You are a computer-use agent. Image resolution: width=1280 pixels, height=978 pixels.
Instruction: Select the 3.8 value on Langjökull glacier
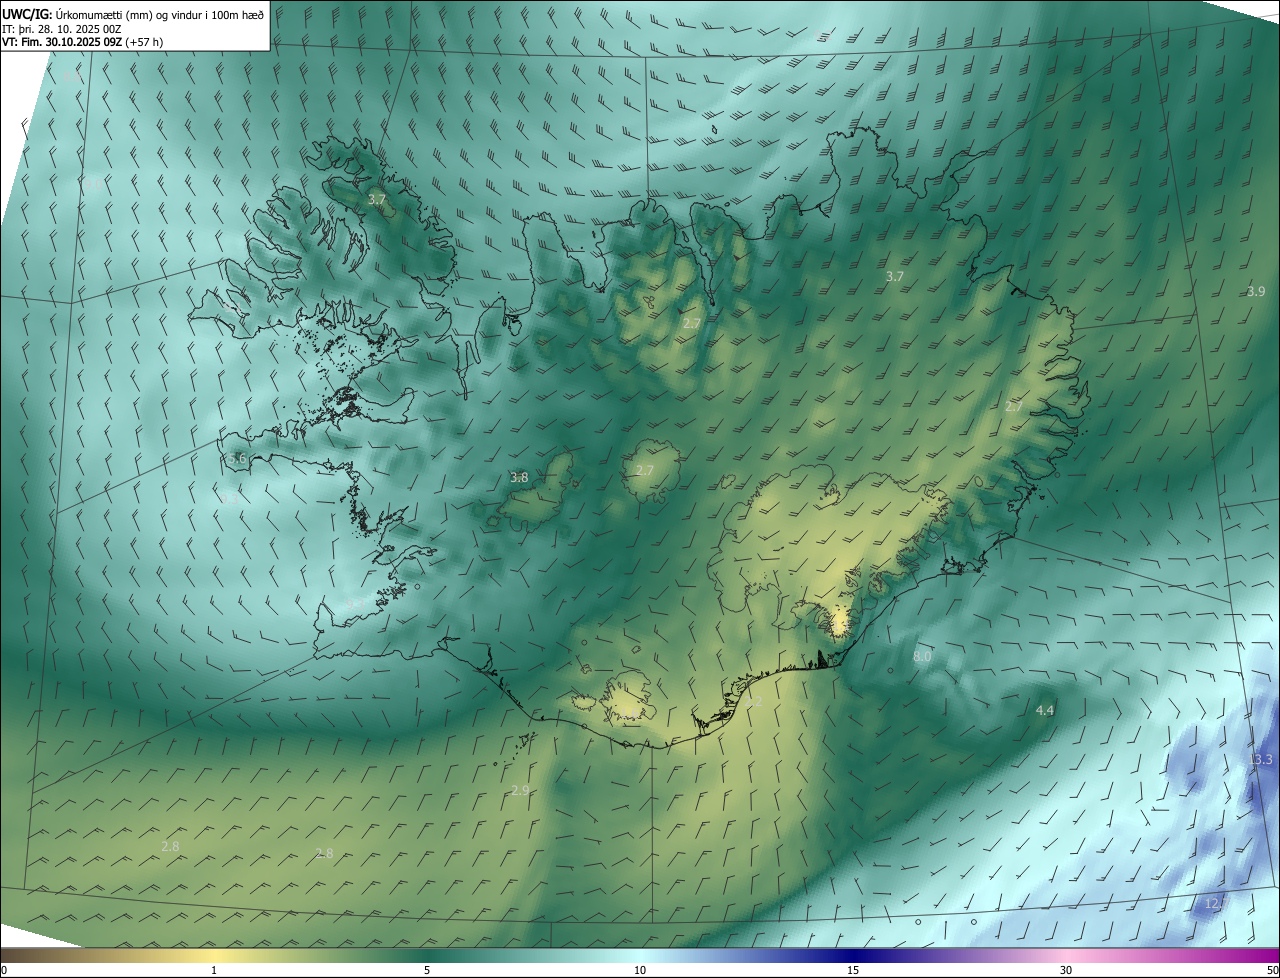(519, 478)
